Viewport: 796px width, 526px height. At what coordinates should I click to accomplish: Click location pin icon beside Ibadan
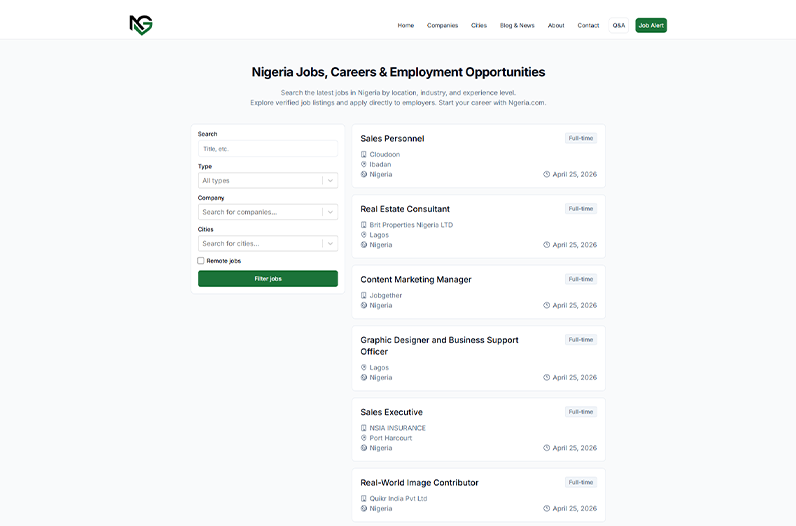(364, 164)
